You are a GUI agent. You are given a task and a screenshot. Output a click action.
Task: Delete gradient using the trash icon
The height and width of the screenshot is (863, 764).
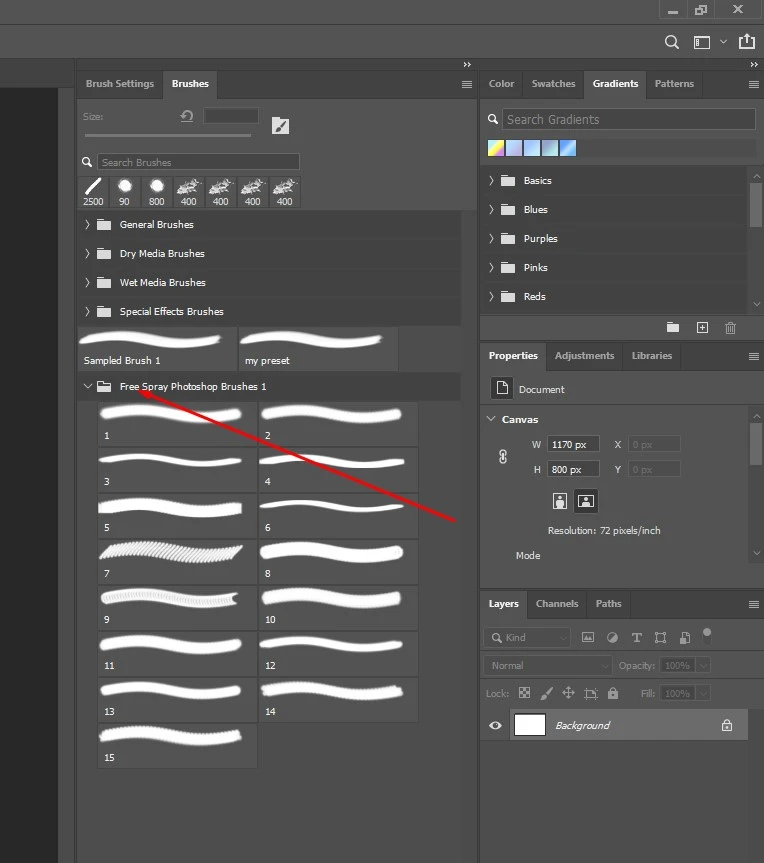point(730,328)
